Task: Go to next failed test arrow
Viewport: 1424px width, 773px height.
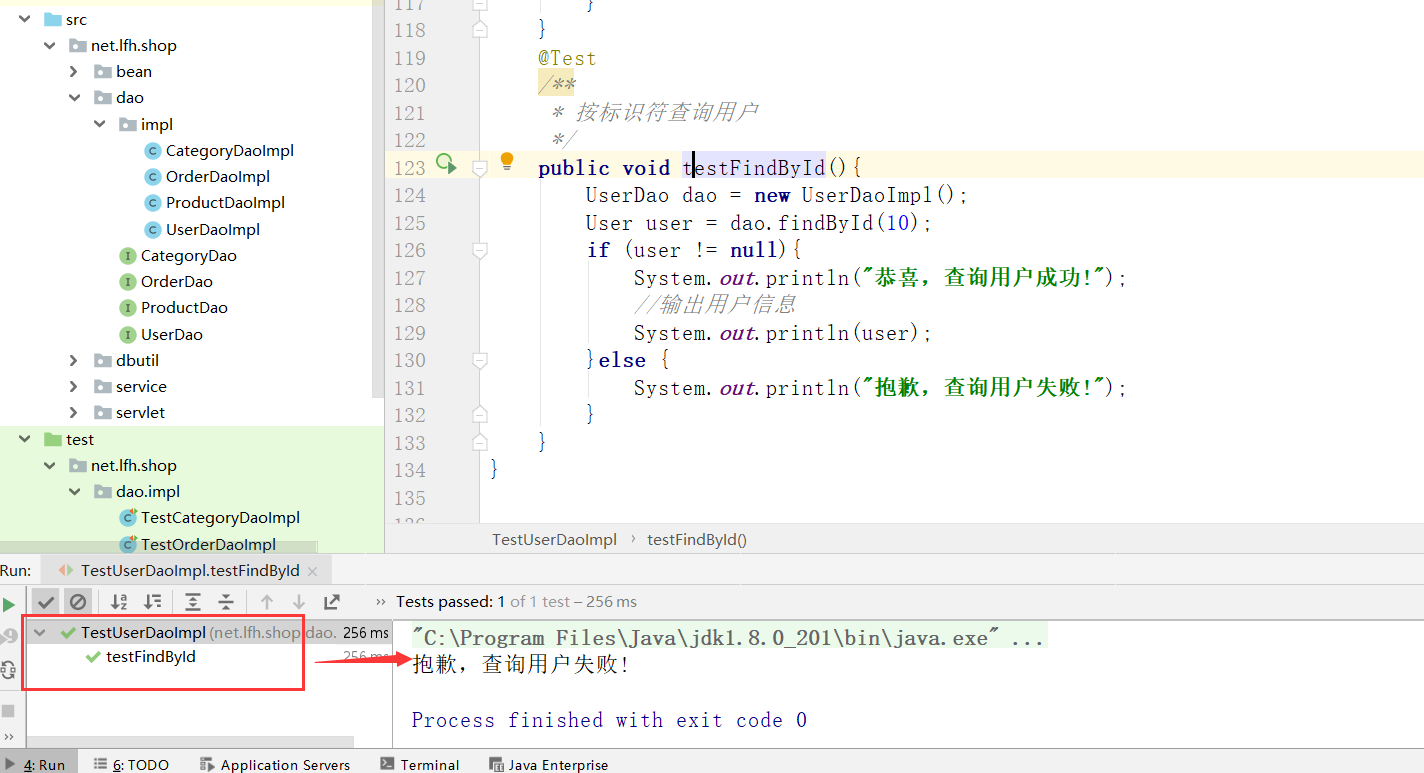Action: [x=298, y=602]
